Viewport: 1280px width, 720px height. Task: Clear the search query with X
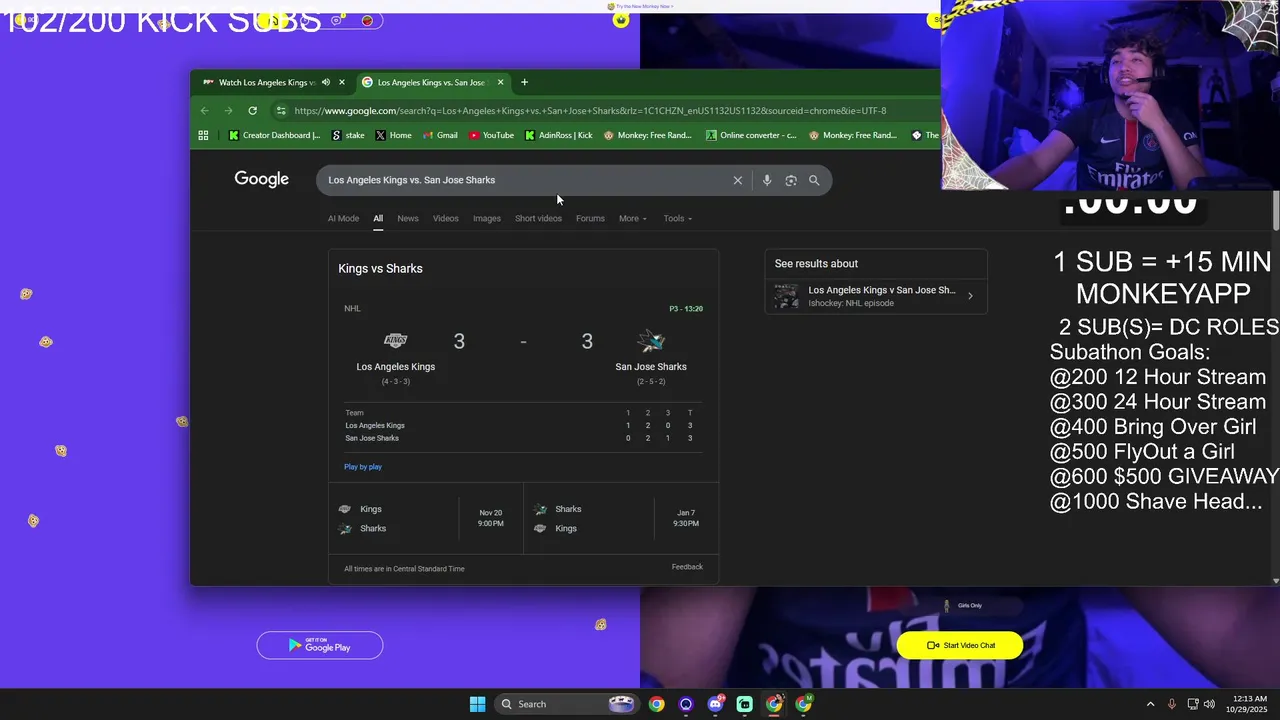738,180
